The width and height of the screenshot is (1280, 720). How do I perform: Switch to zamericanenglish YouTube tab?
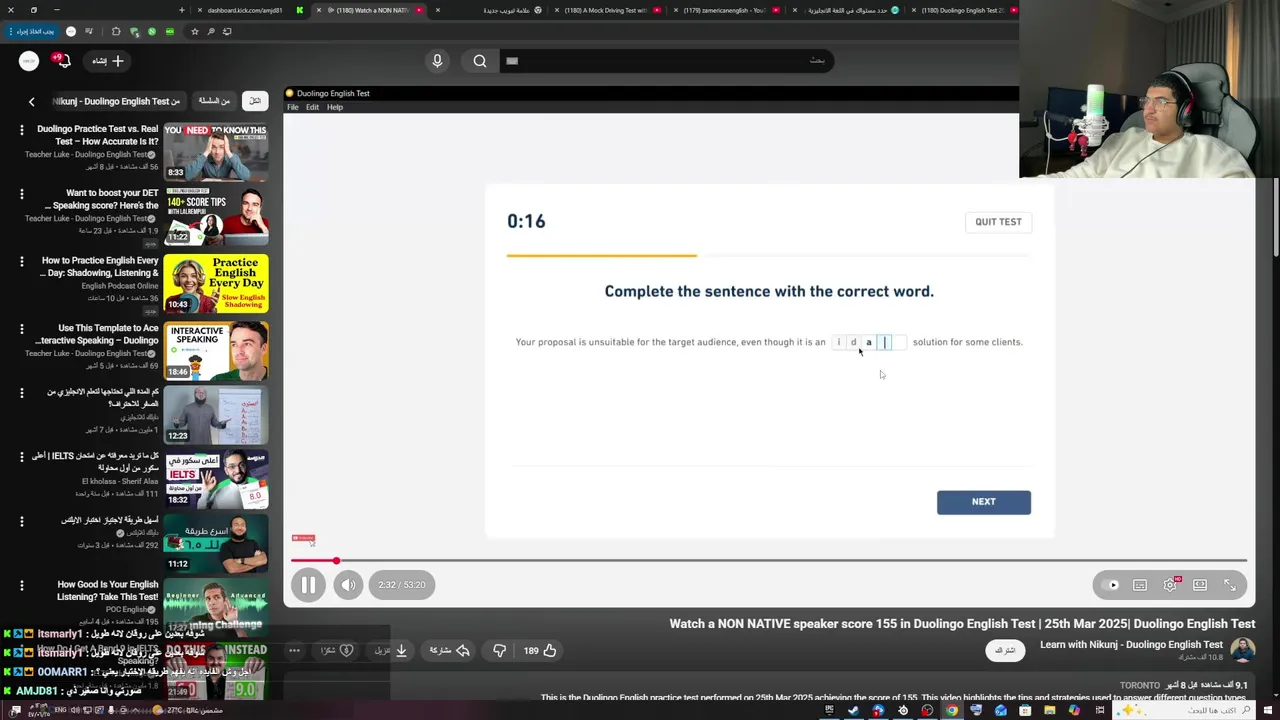pos(726,10)
